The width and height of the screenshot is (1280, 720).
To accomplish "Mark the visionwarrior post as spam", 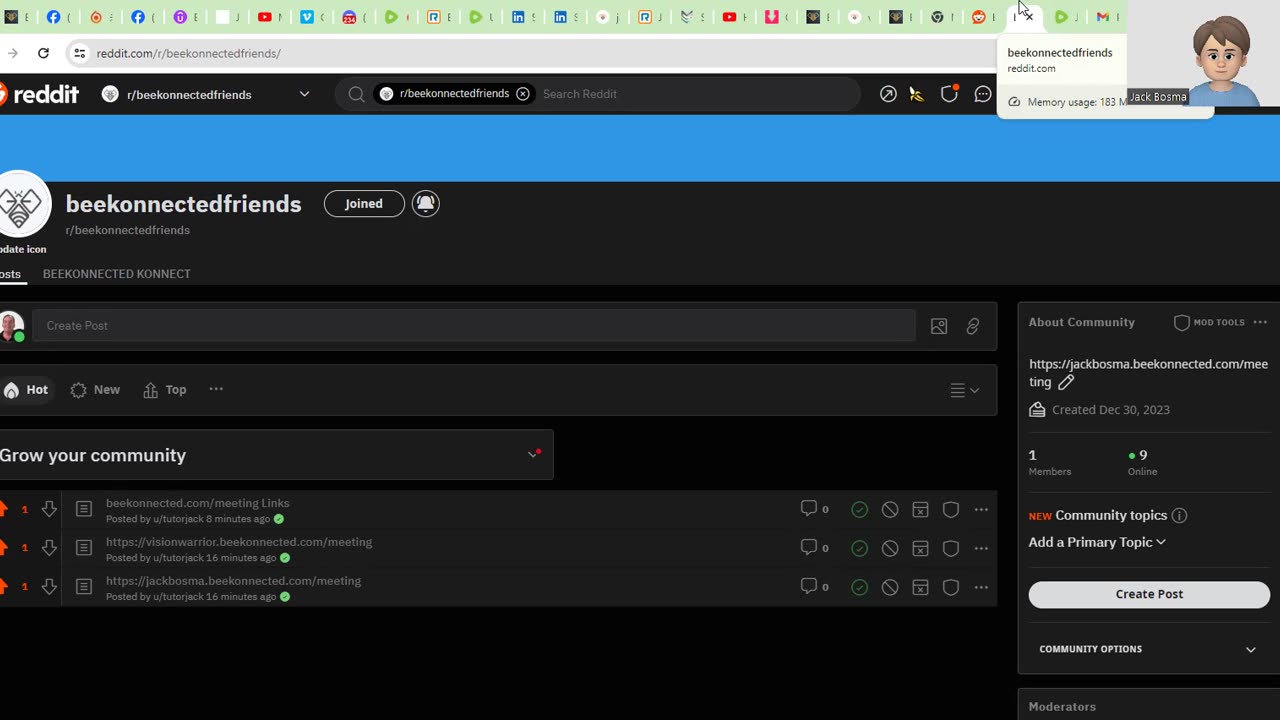I will [x=920, y=549].
